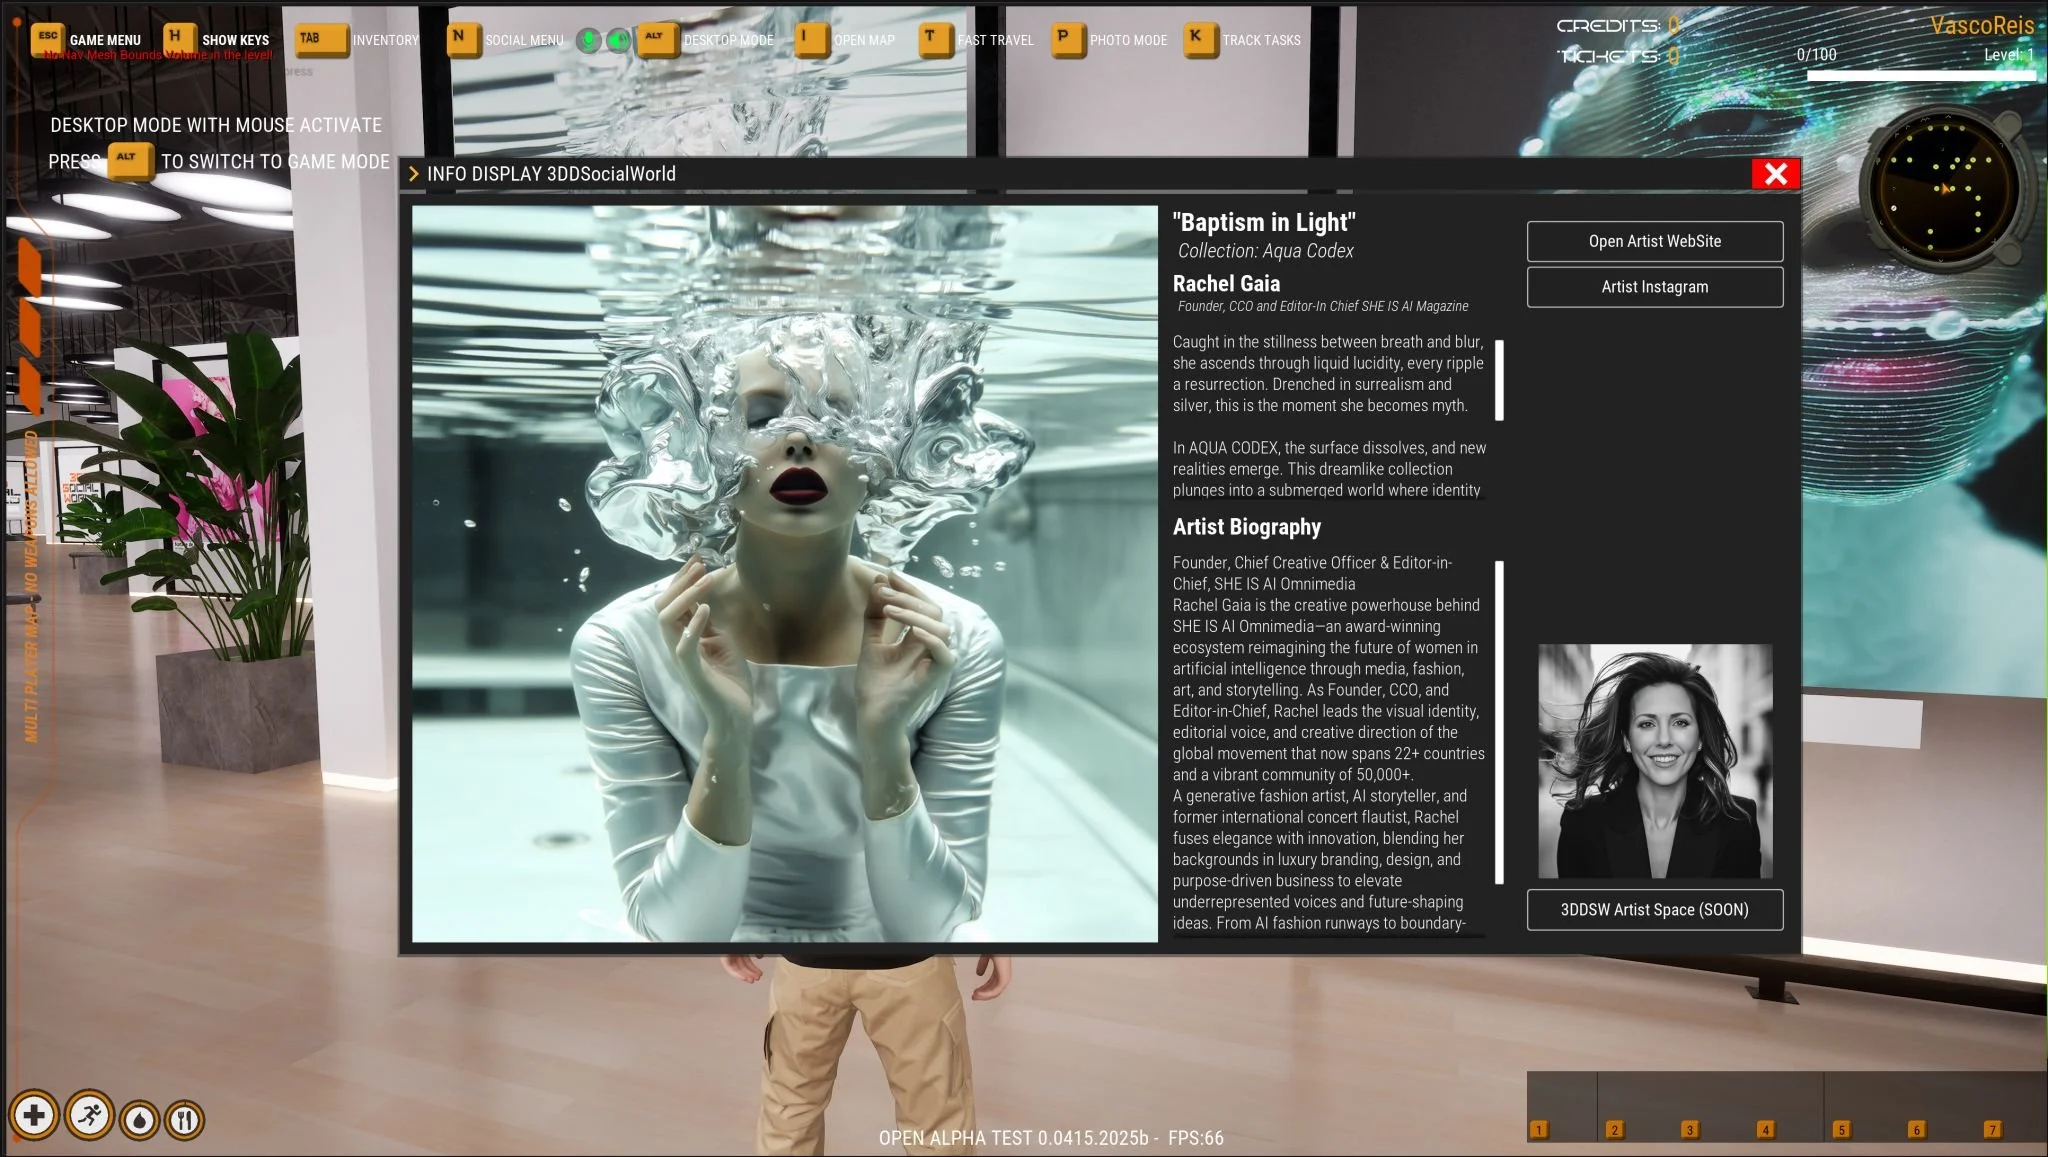Select hotbar slot number 4
Viewport: 2048px width, 1157px height.
(1766, 1130)
